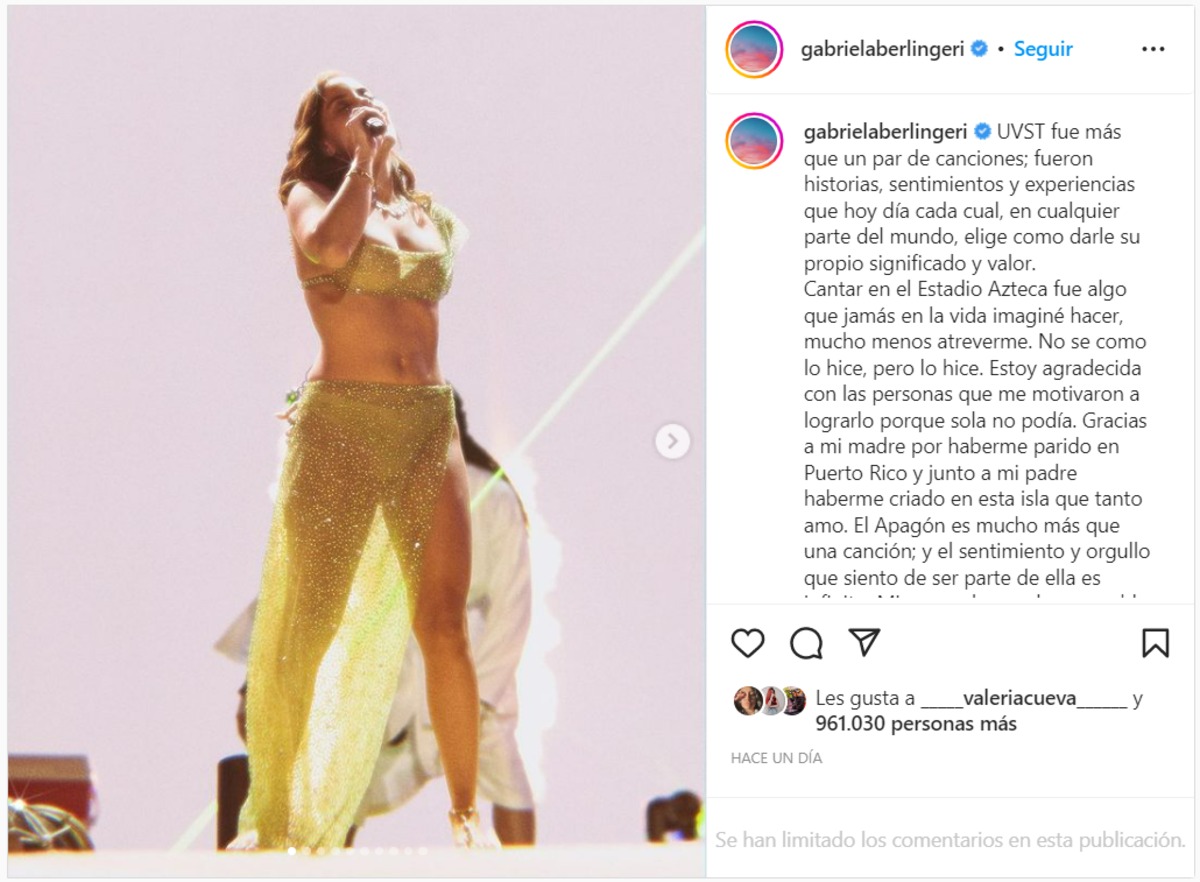Open caption profile avatar story ring
The width and height of the screenshot is (1200, 882).
click(x=754, y=141)
